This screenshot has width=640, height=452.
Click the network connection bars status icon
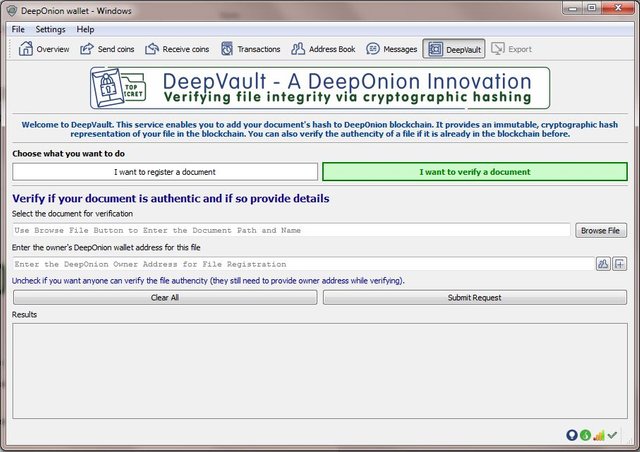[599, 436]
